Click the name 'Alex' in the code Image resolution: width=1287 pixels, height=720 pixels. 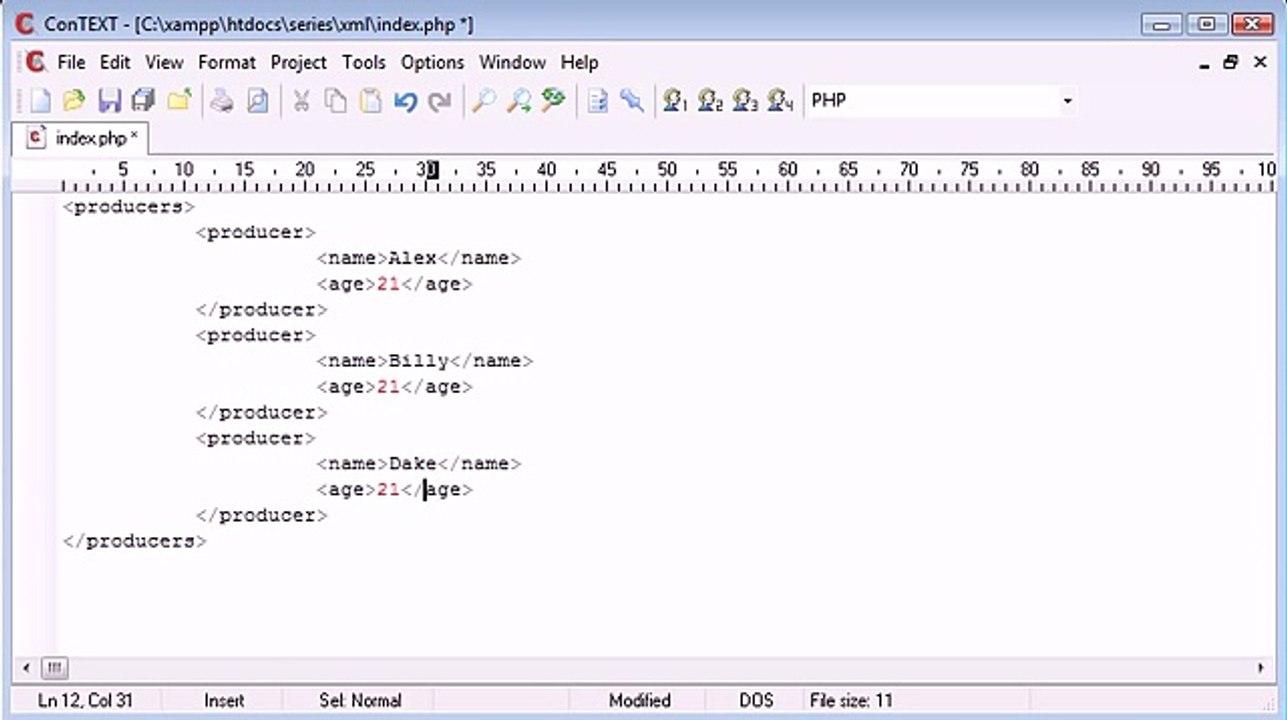pos(413,258)
